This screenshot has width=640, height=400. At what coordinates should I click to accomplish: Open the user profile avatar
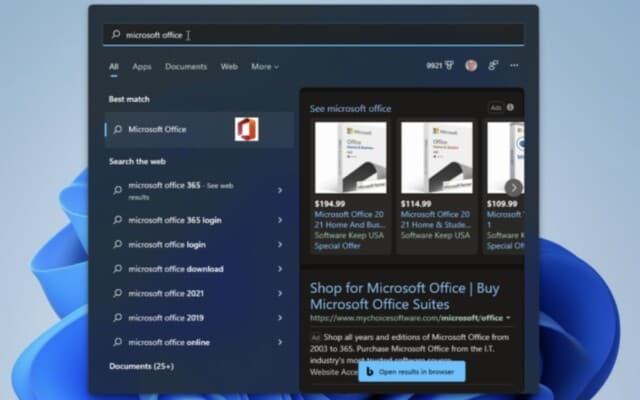(x=471, y=65)
